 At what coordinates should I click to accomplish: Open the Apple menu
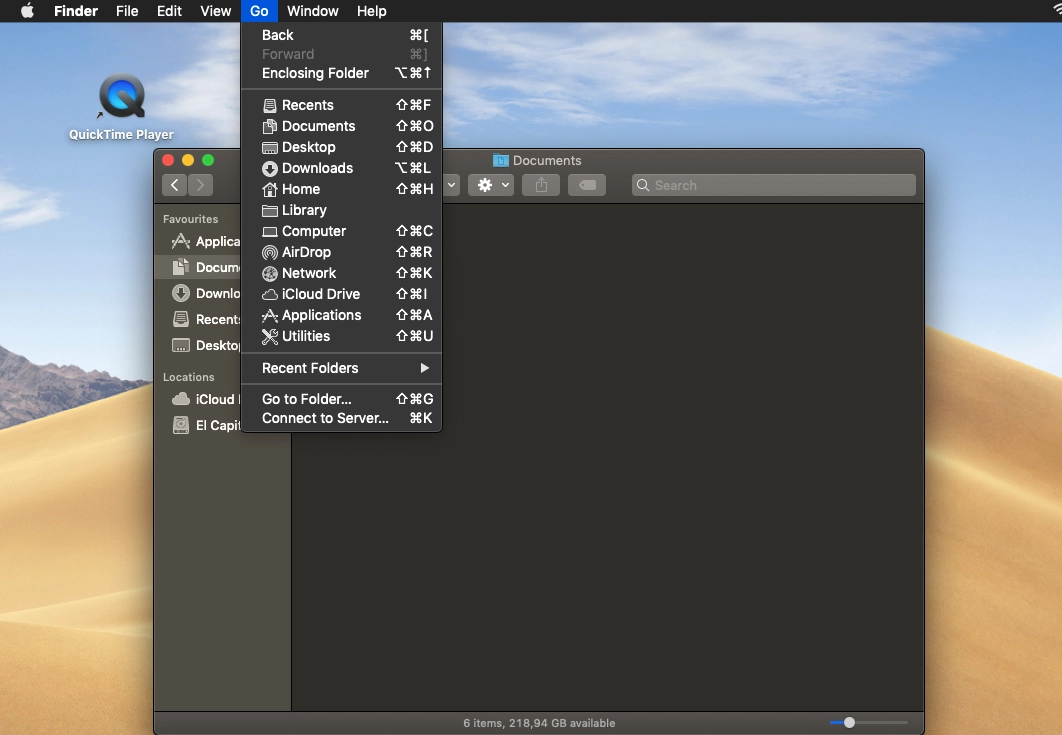[27, 11]
